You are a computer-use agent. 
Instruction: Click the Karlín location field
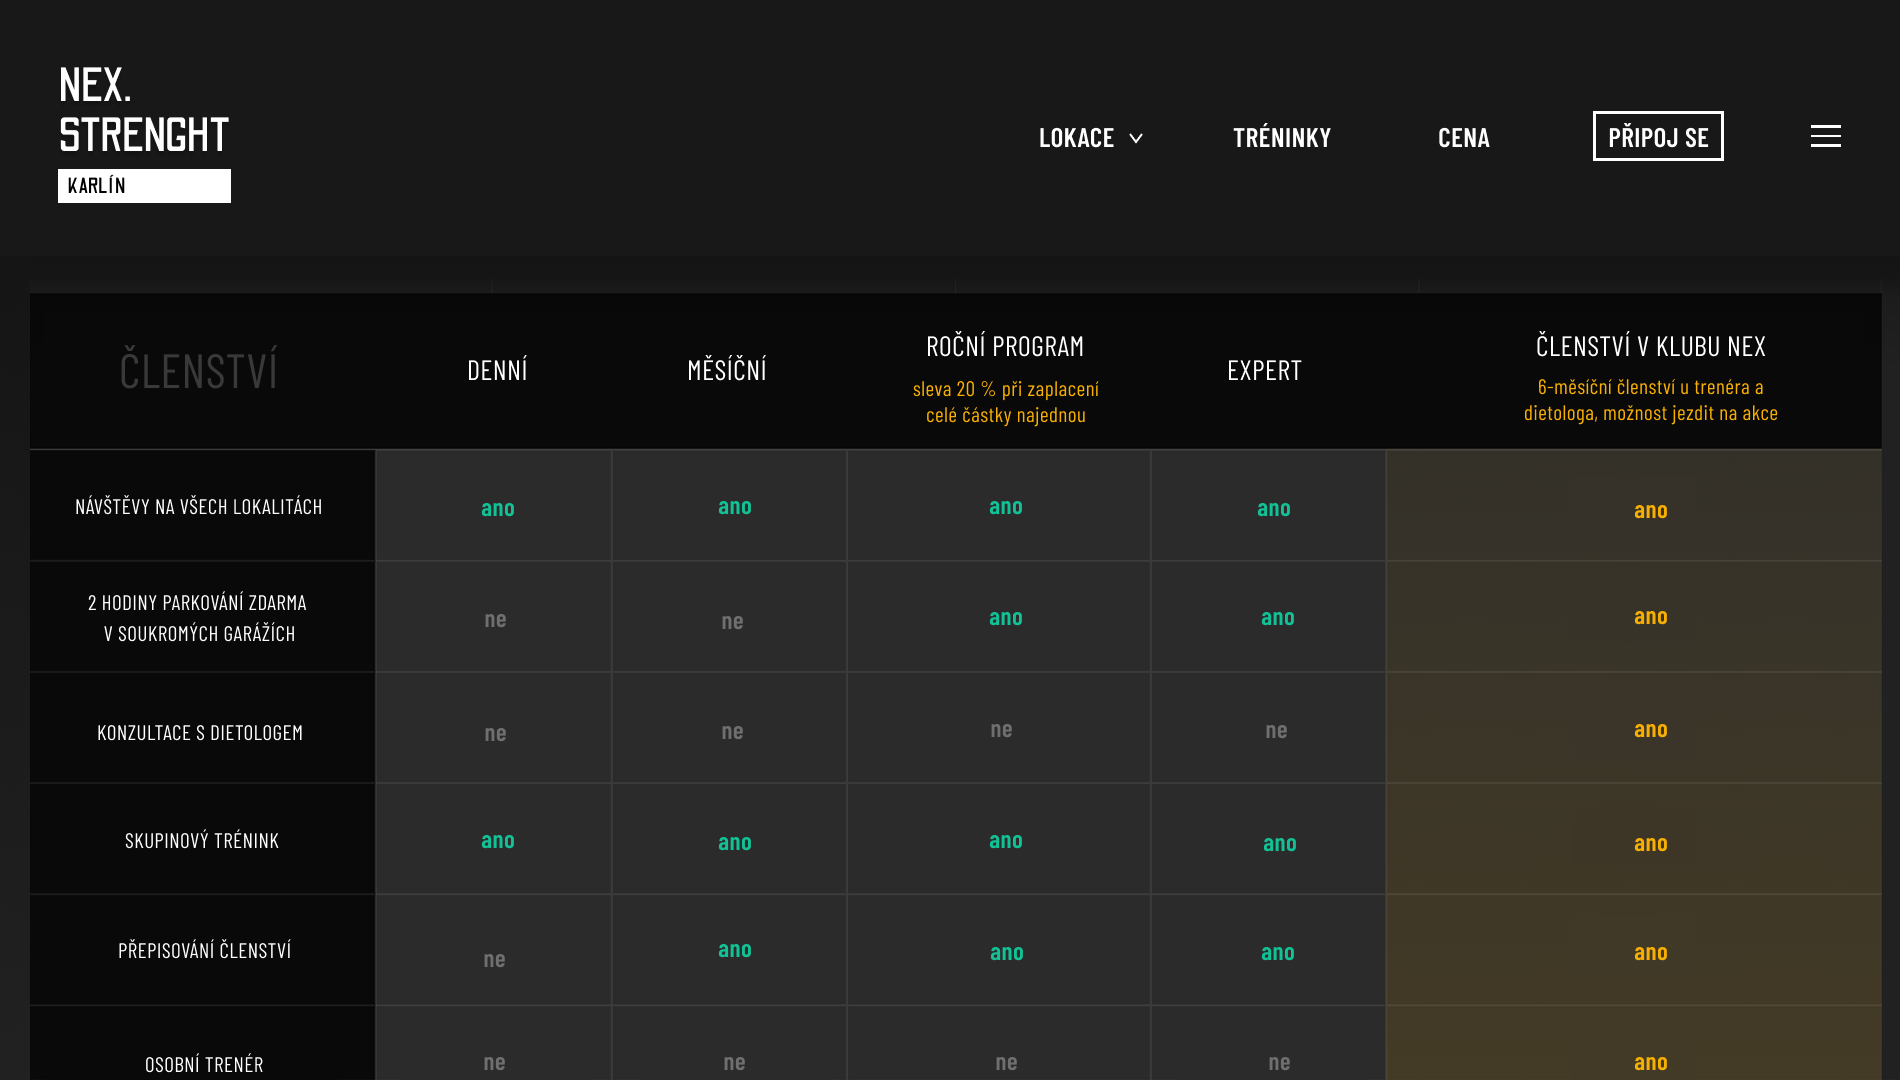coord(144,186)
